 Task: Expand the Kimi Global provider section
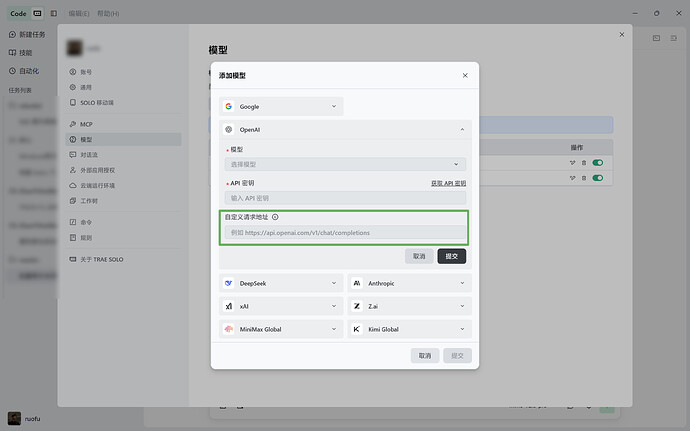coord(410,329)
